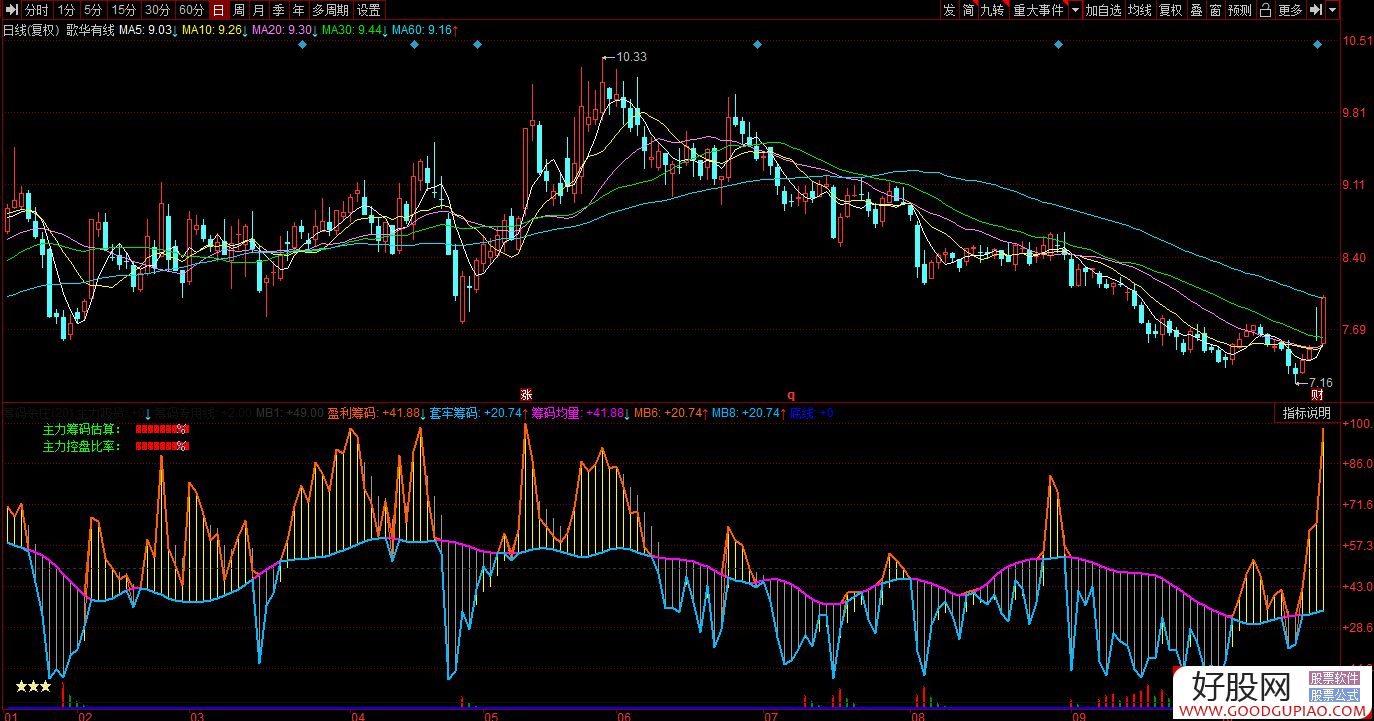
Task: Expand the dropdown arrow at the toolbar's right end
Action: [x=1334, y=10]
